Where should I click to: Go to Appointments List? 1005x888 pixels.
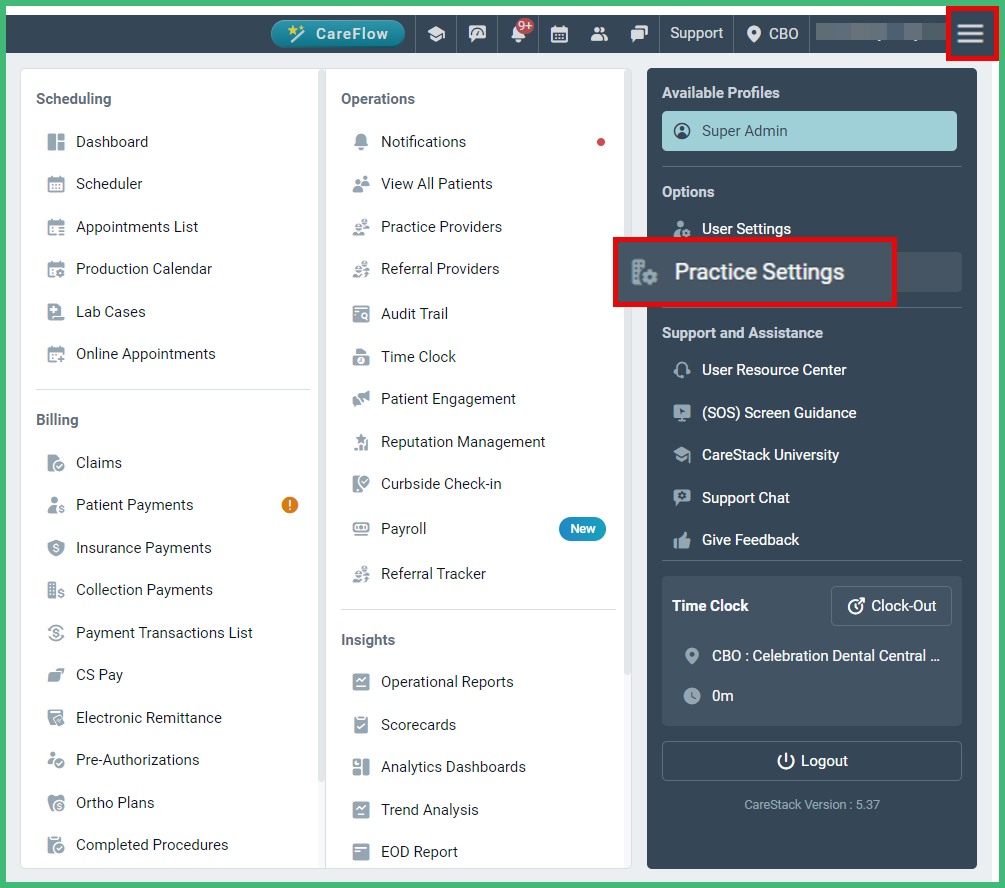point(137,227)
